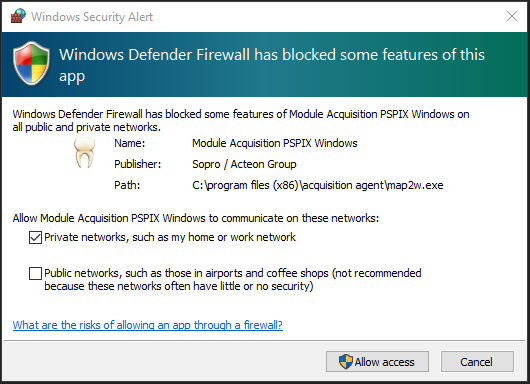This screenshot has height=384, width=530.
Task: Allow access for the blocked app
Action: click(x=377, y=362)
